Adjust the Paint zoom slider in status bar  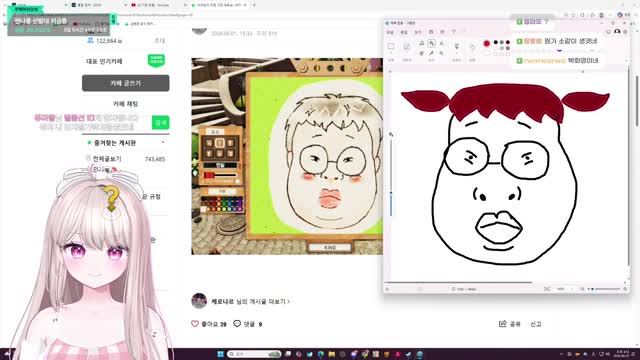pyautogui.click(x=605, y=289)
